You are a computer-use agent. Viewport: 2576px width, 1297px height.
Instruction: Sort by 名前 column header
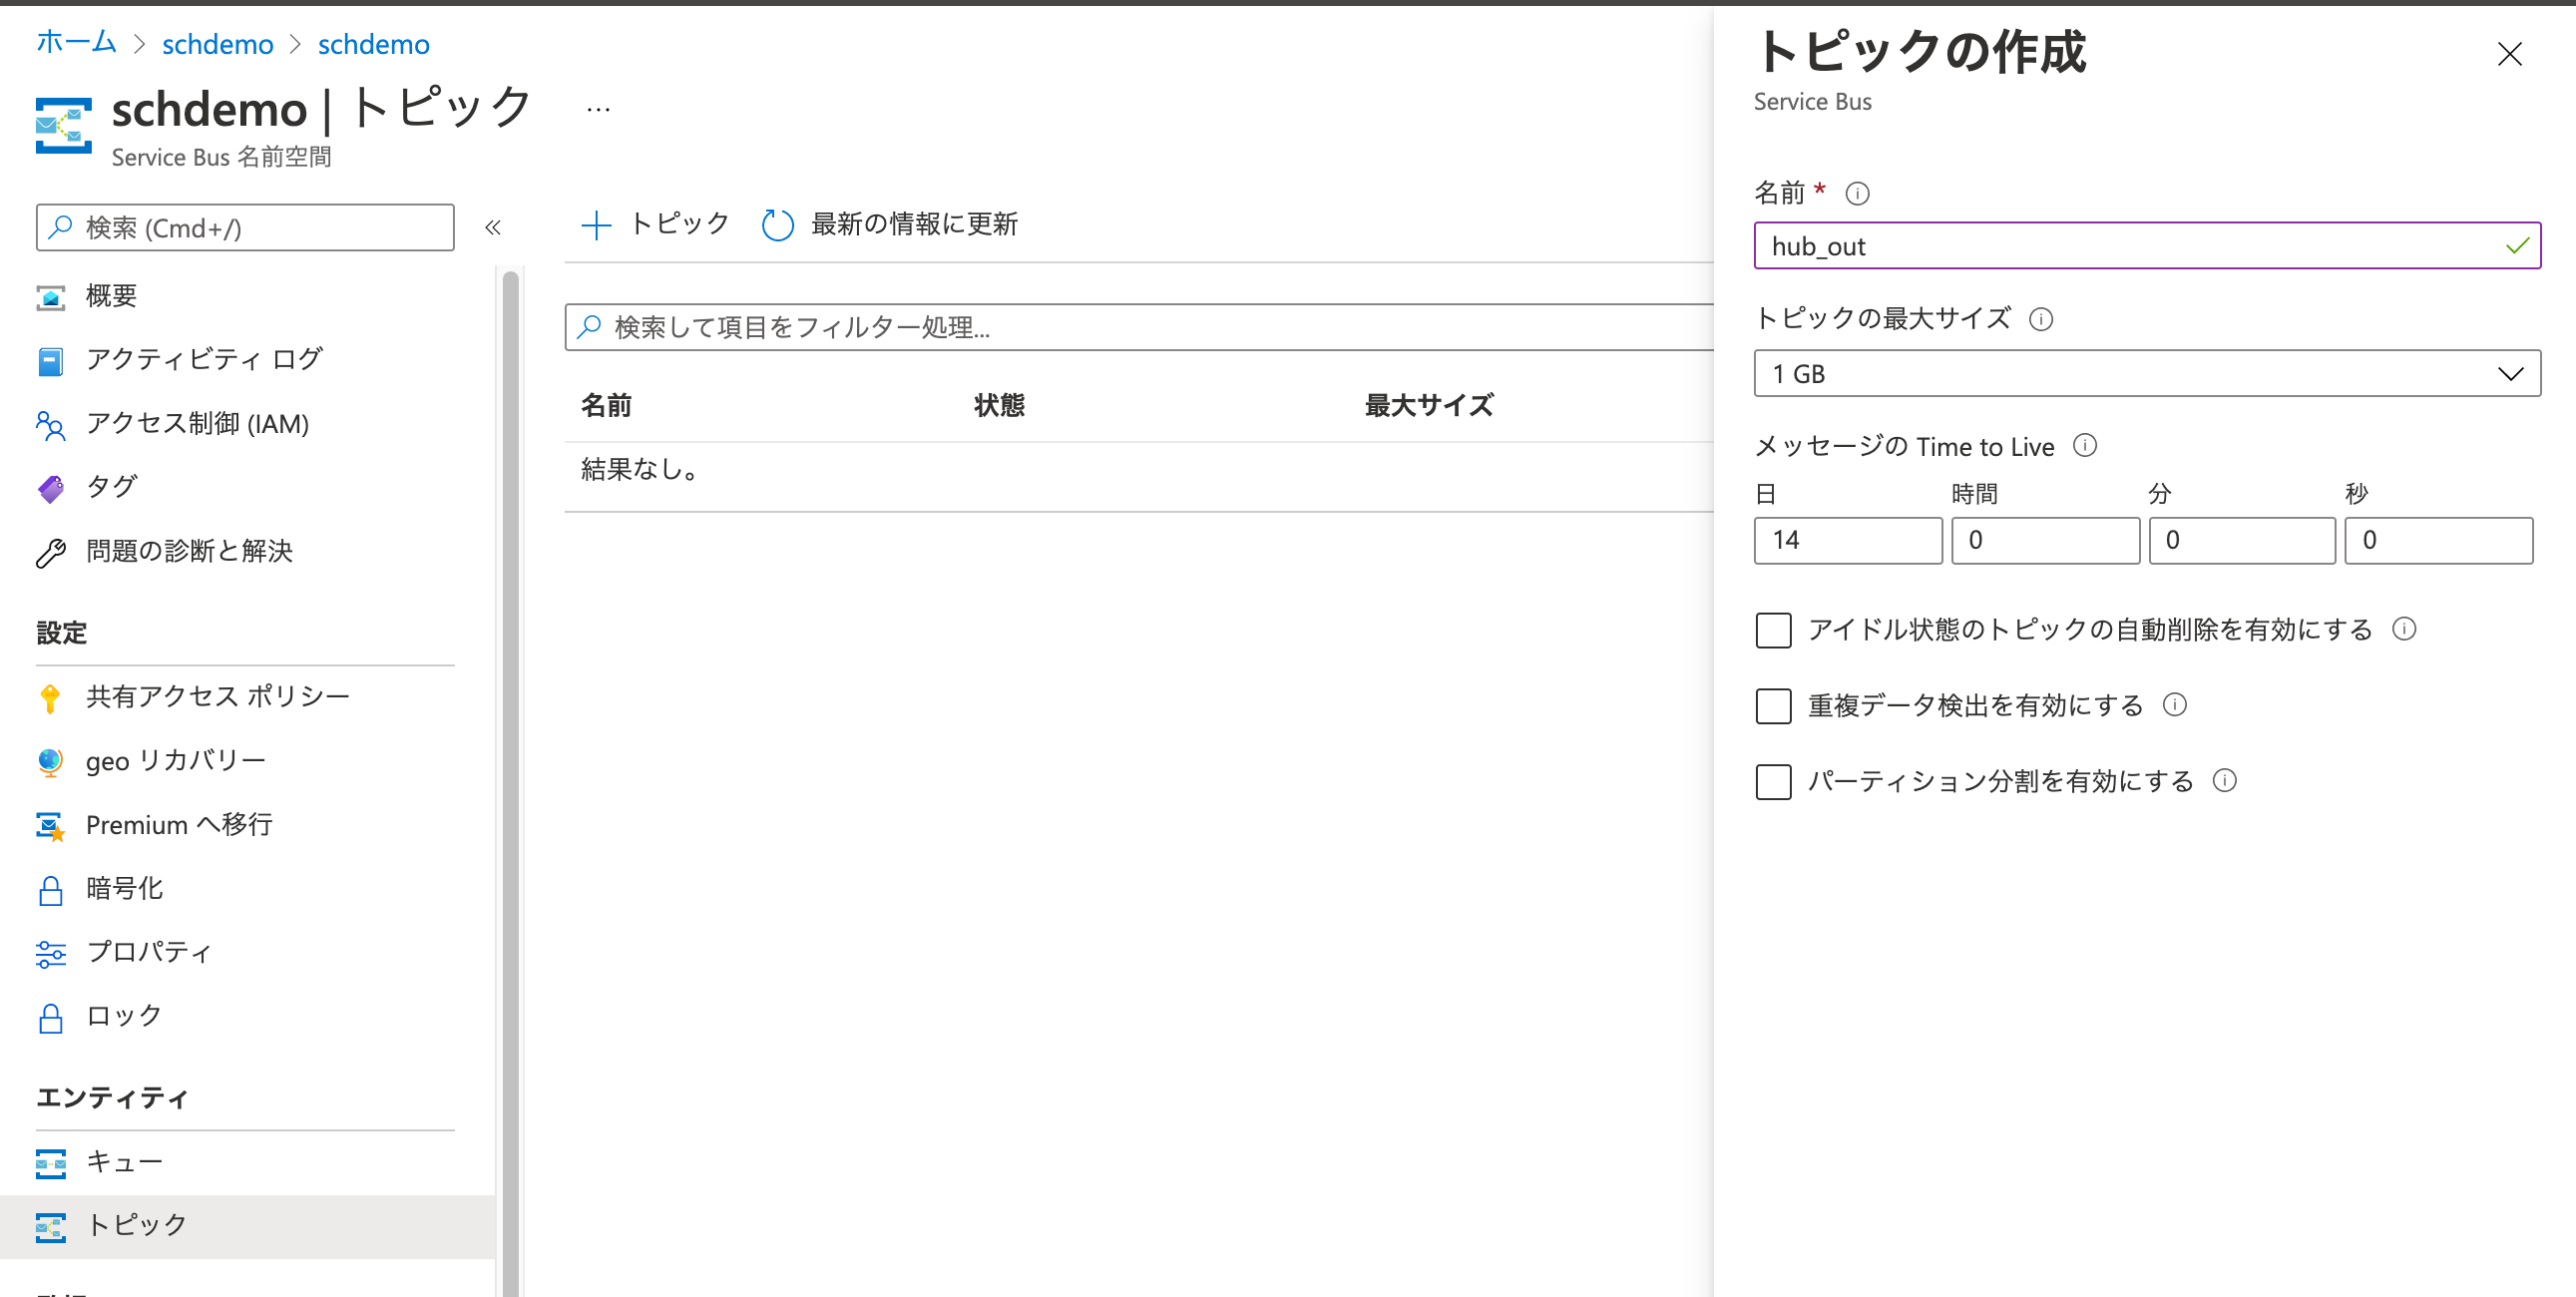click(x=606, y=405)
